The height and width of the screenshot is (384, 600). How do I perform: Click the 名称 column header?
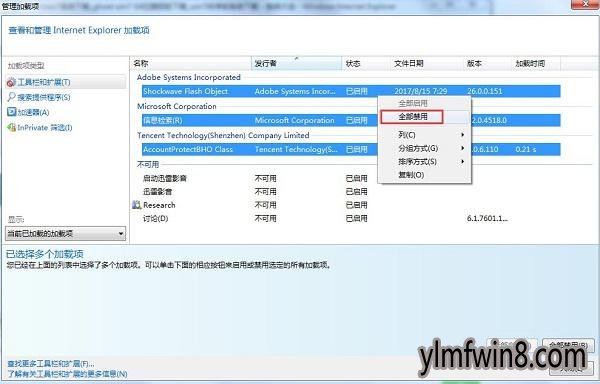(x=191, y=63)
